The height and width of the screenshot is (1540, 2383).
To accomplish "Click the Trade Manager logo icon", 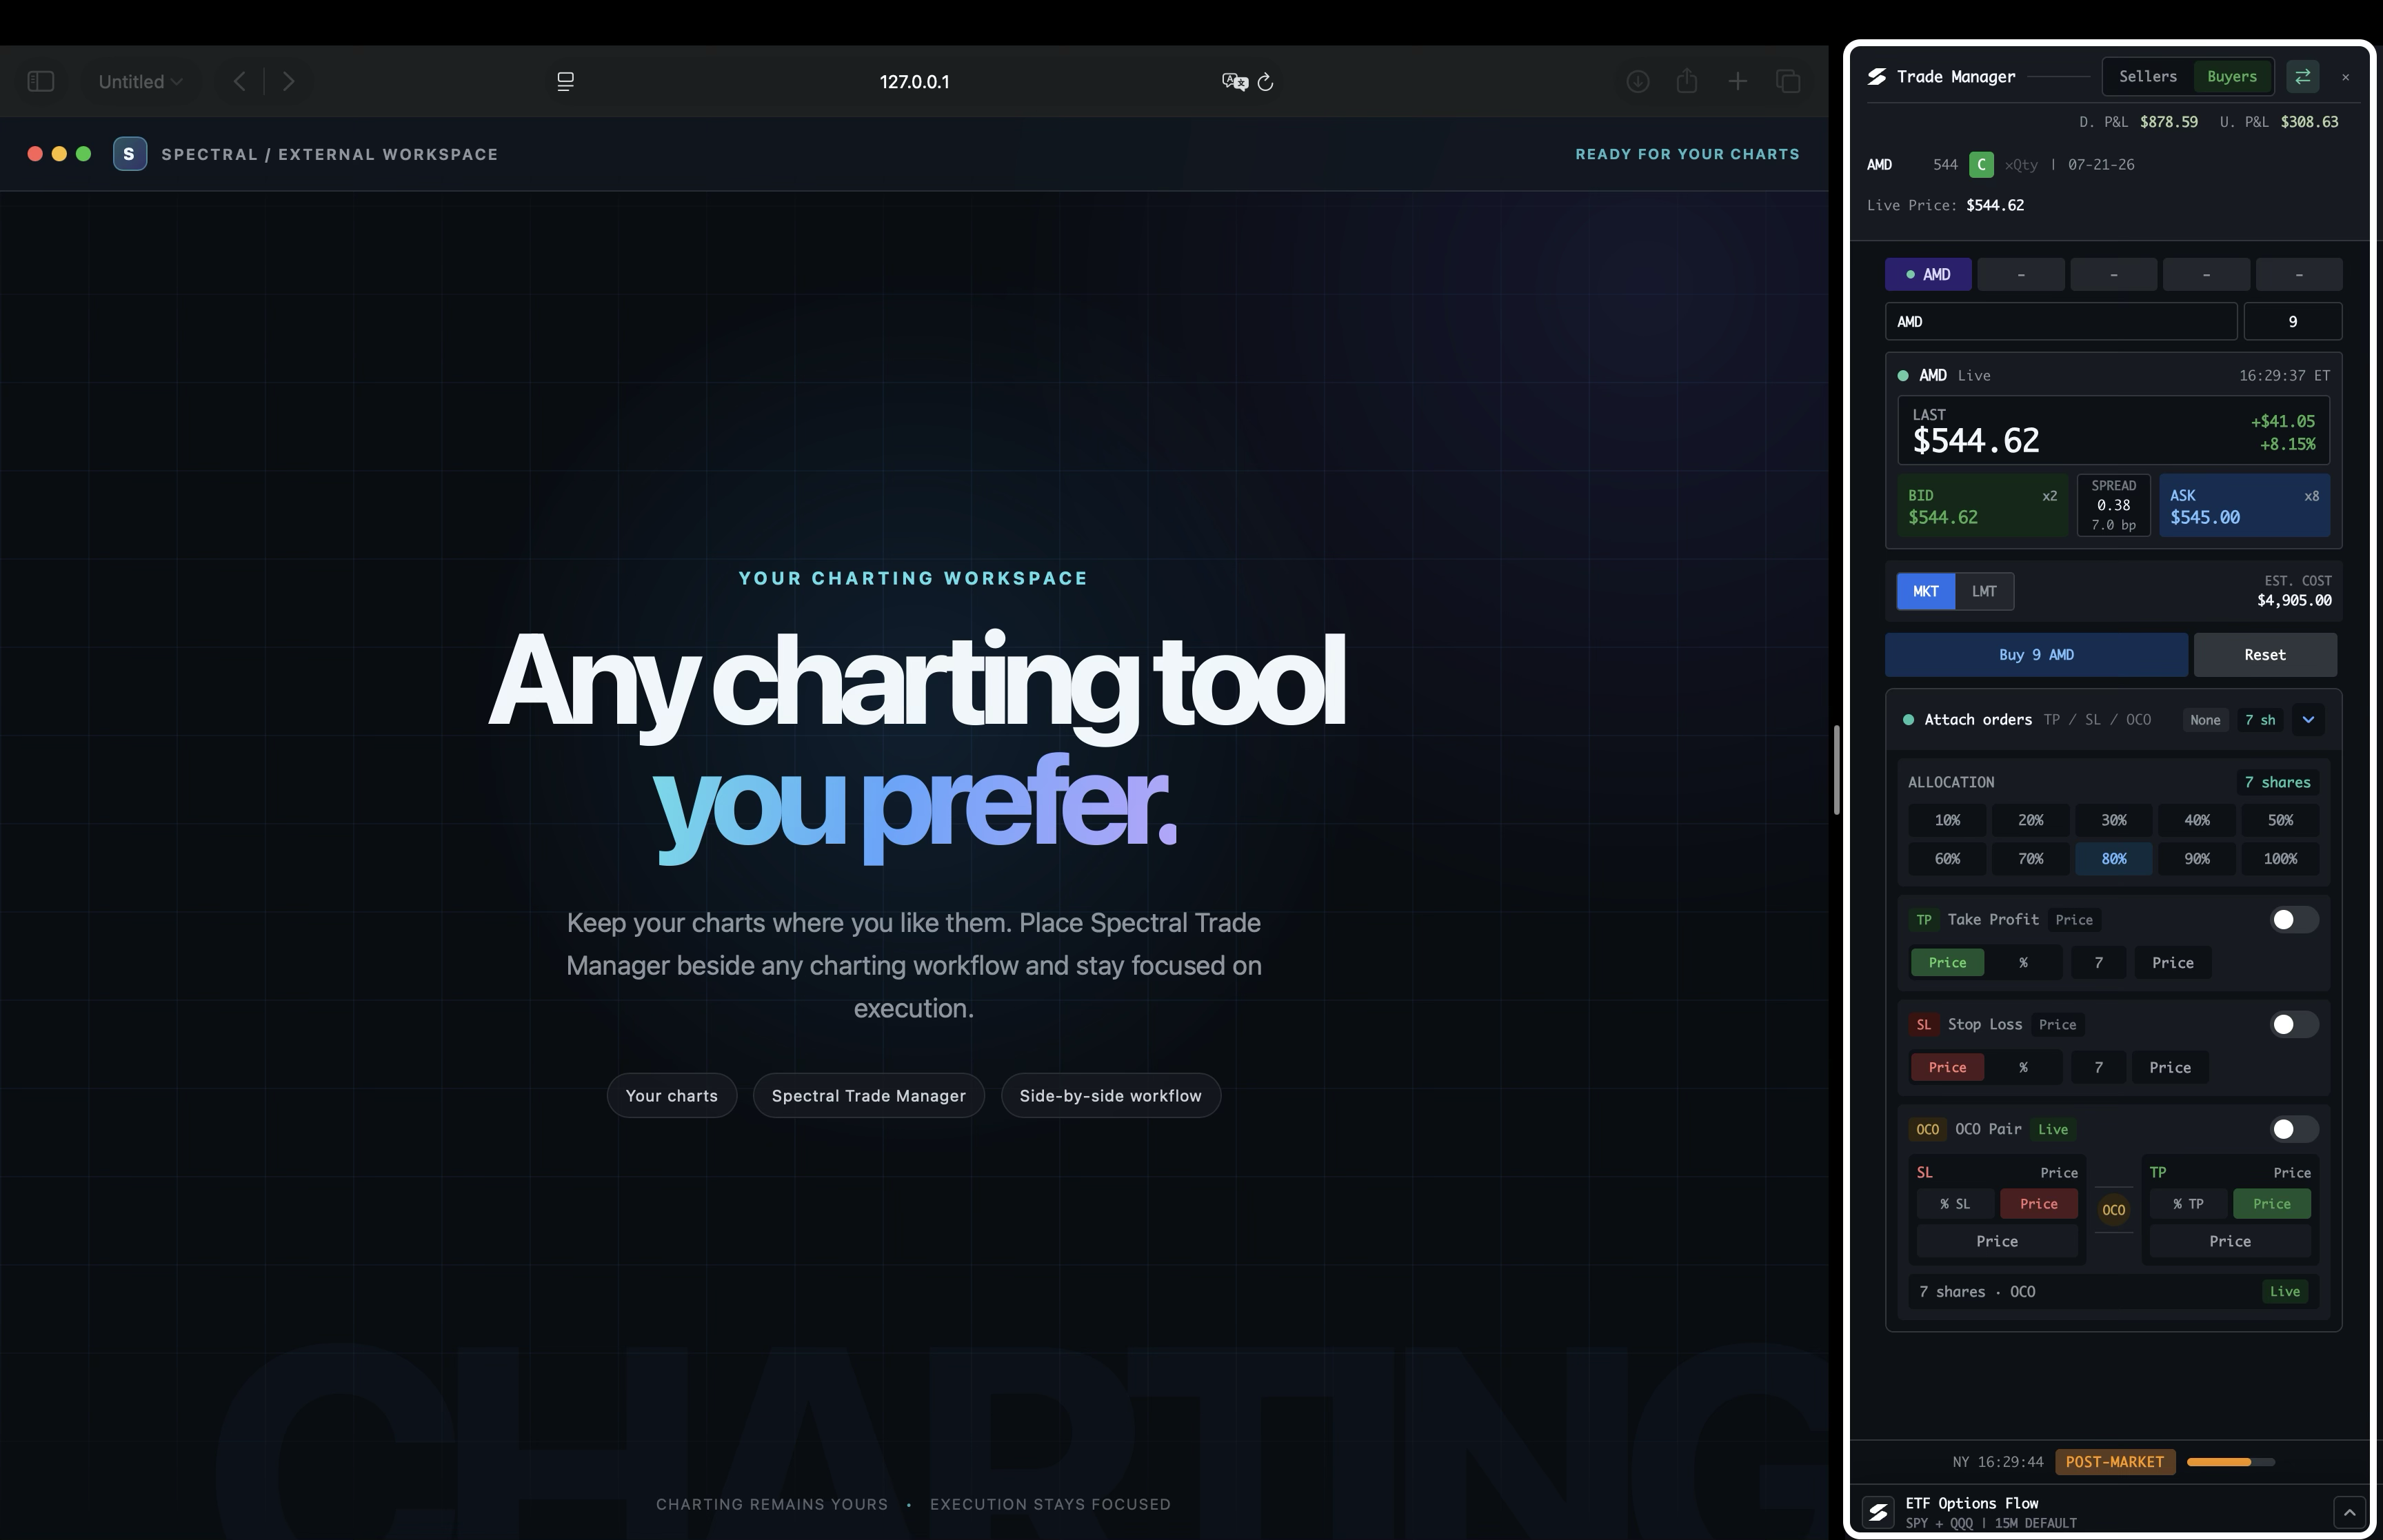I will point(1877,77).
